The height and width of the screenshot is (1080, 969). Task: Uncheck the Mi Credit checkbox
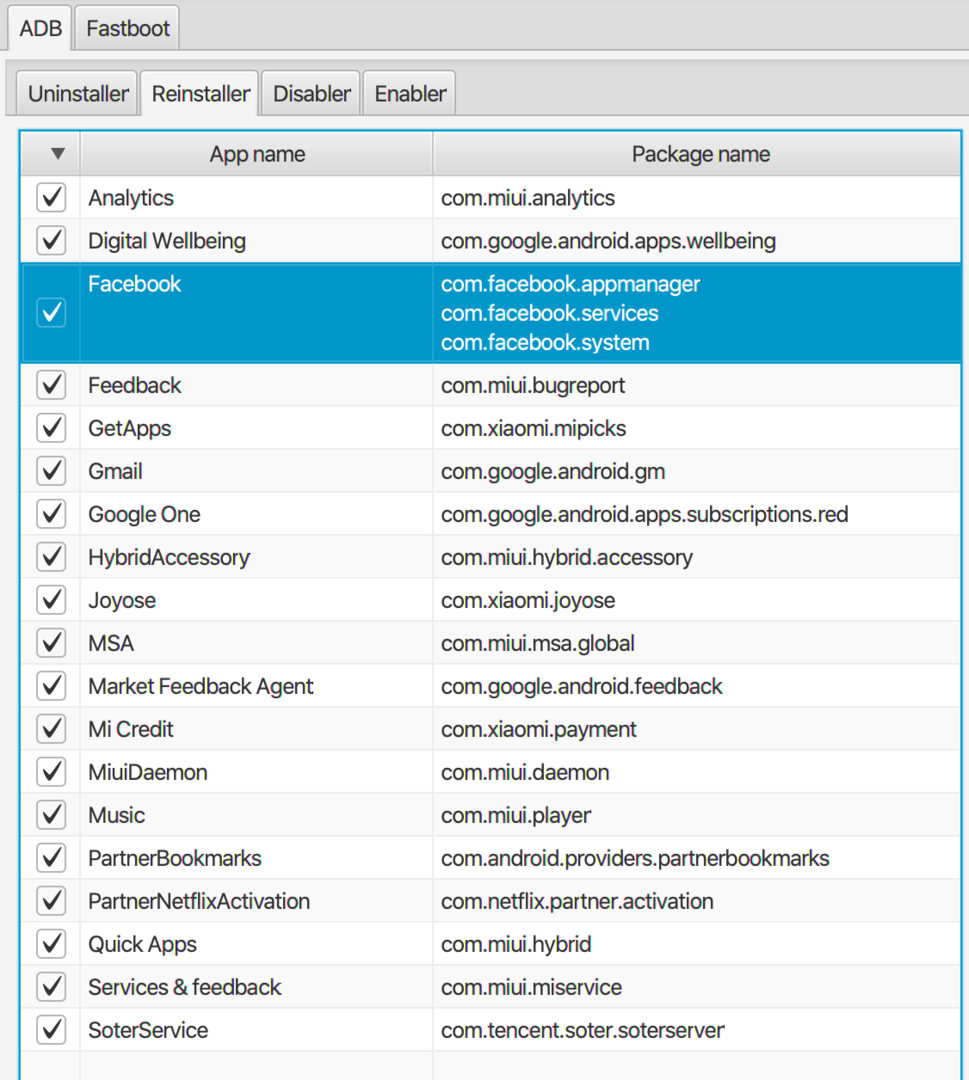(51, 729)
